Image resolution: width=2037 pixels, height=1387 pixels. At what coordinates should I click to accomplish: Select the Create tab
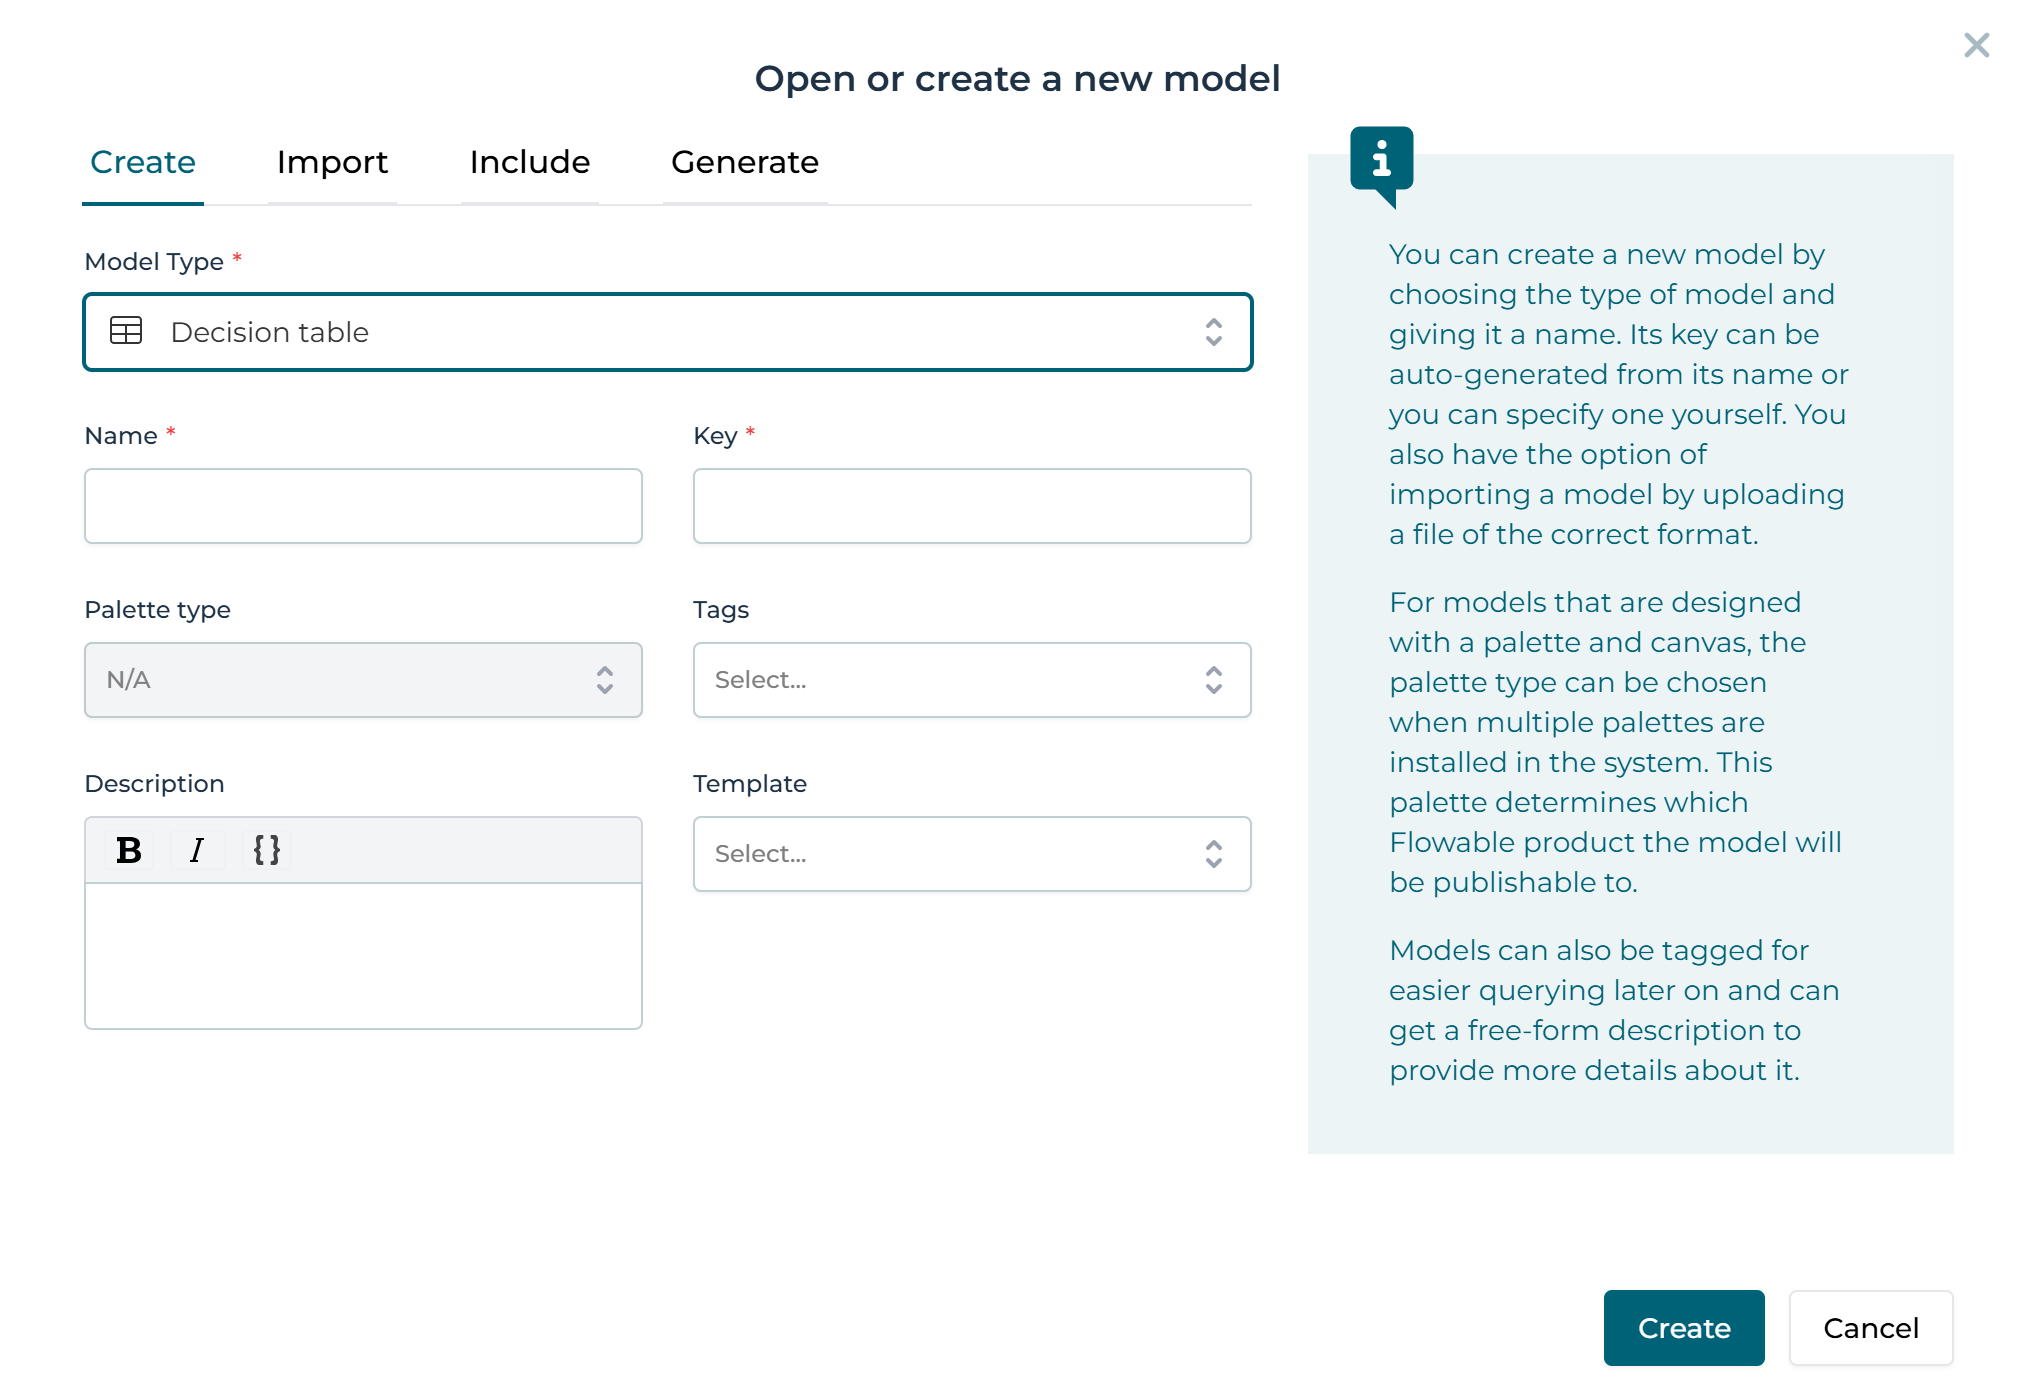coord(143,162)
